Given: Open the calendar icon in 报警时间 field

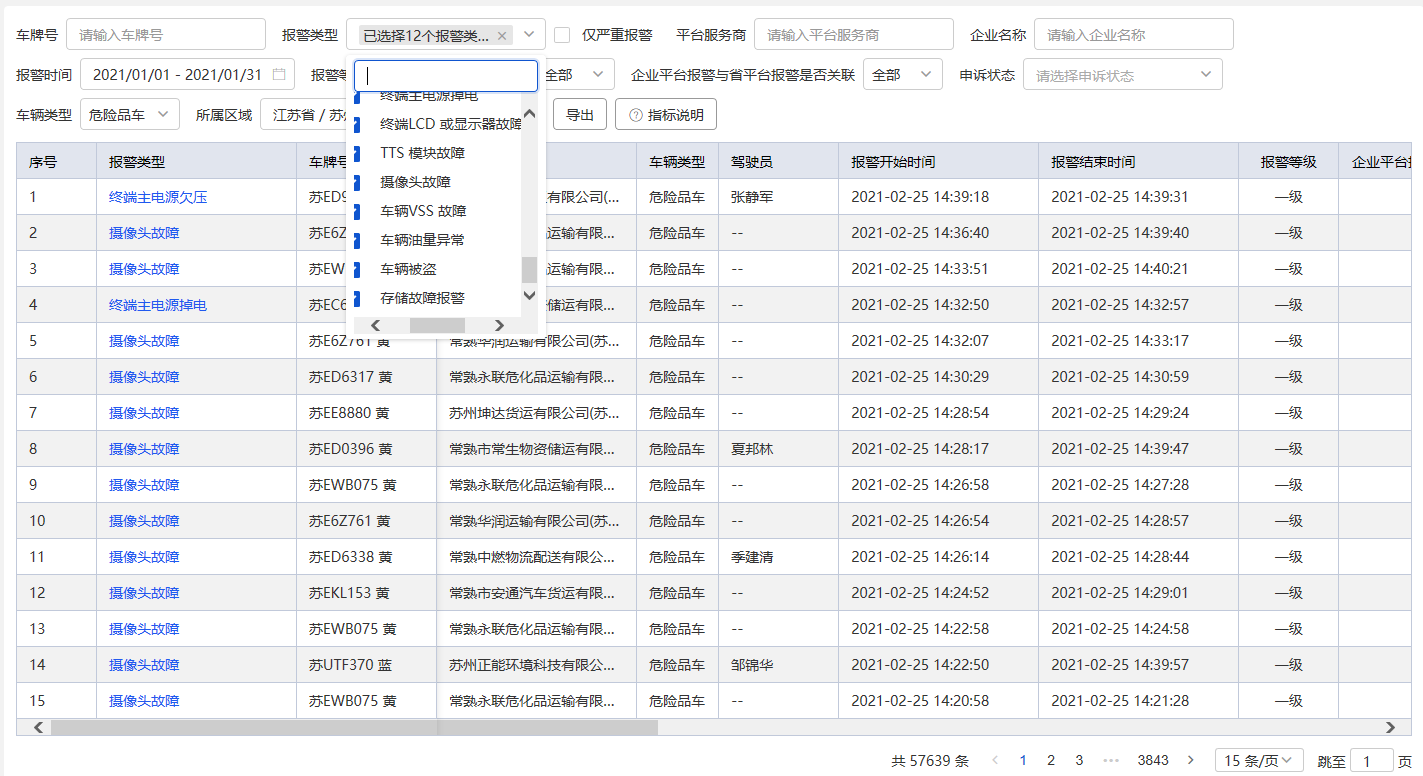Looking at the screenshot, I should [279, 75].
